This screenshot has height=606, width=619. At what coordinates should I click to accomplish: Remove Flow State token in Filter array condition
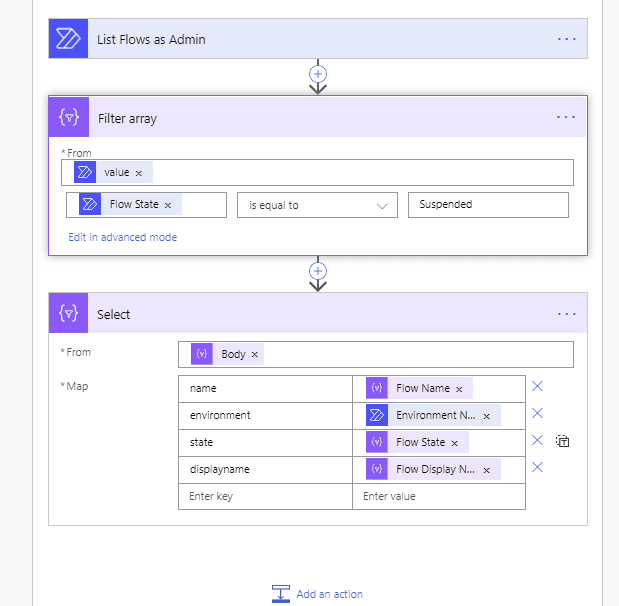168,205
